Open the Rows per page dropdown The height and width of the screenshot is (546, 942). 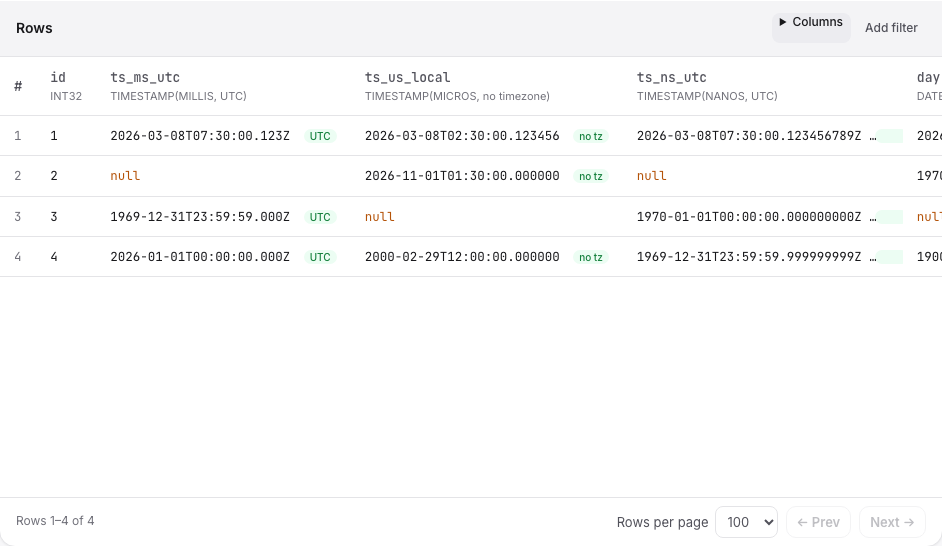click(x=747, y=522)
